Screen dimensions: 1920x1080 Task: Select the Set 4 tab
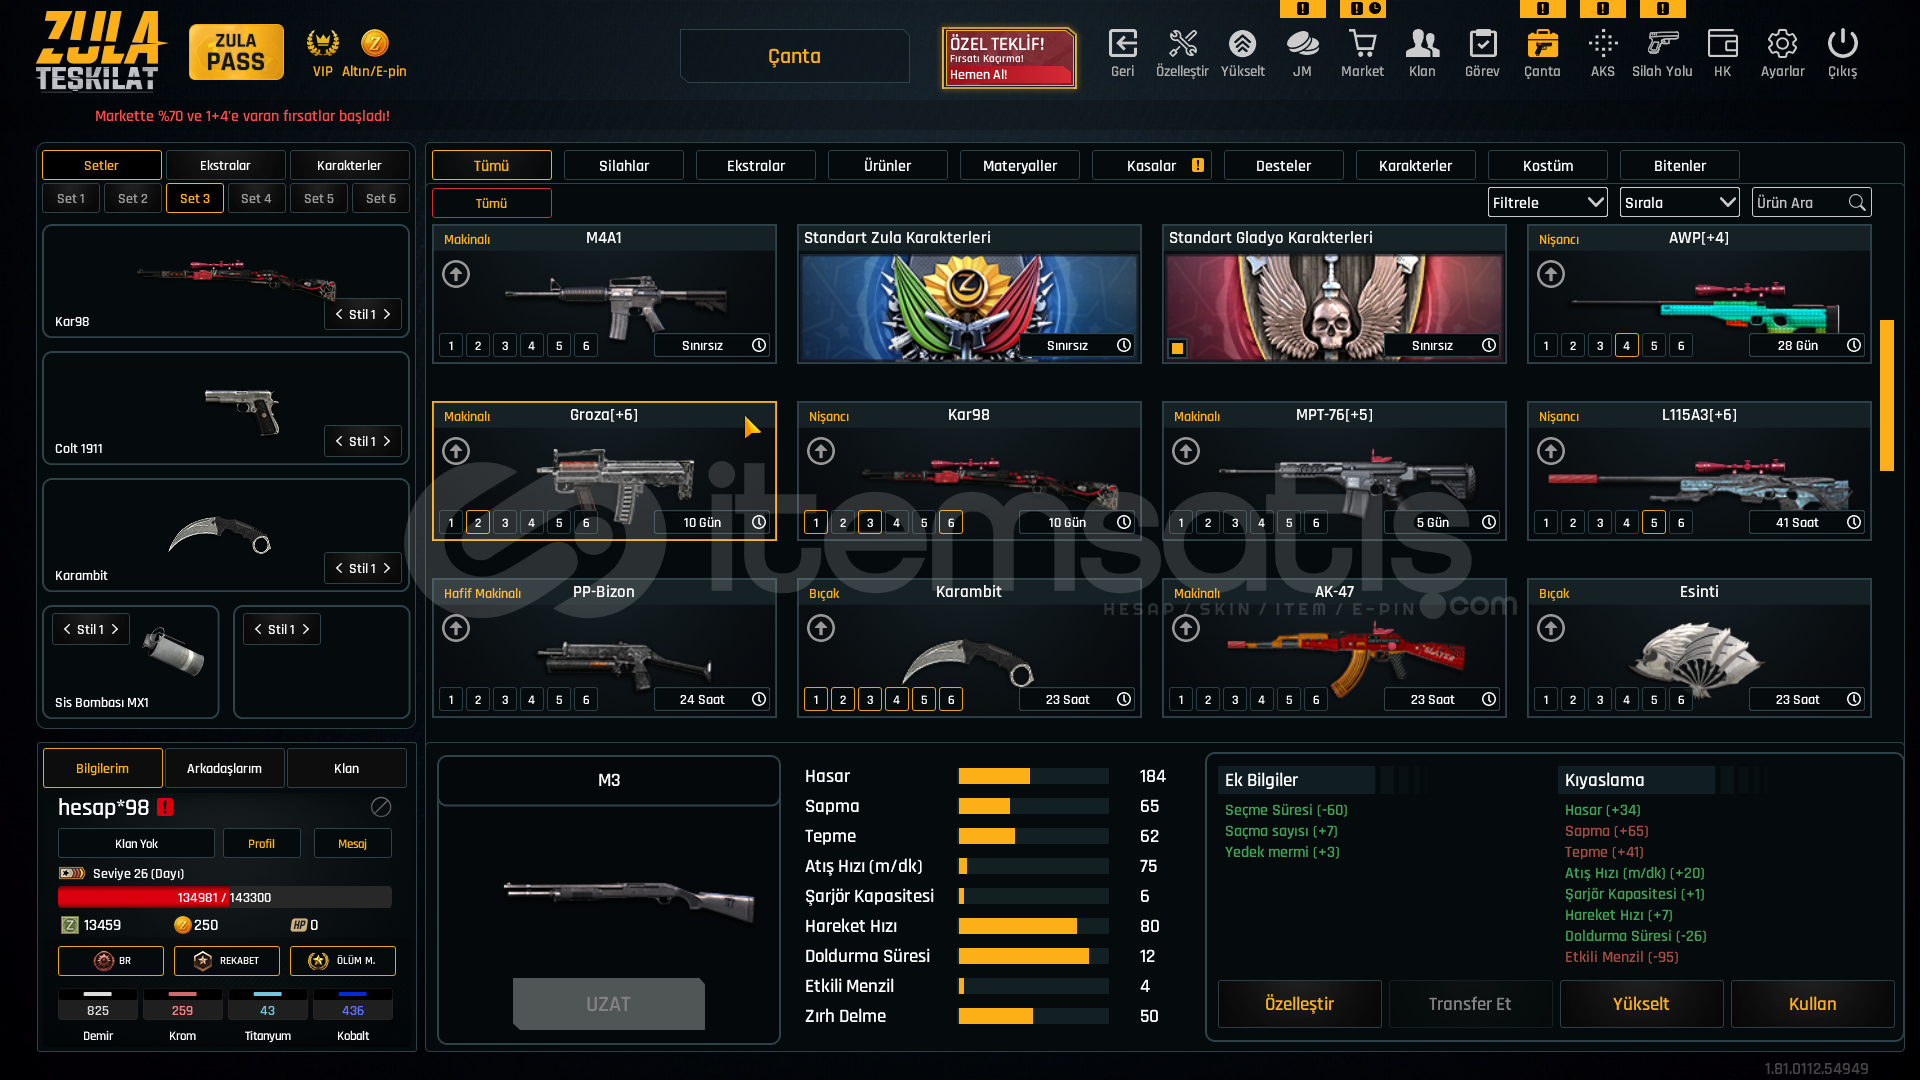[256, 199]
